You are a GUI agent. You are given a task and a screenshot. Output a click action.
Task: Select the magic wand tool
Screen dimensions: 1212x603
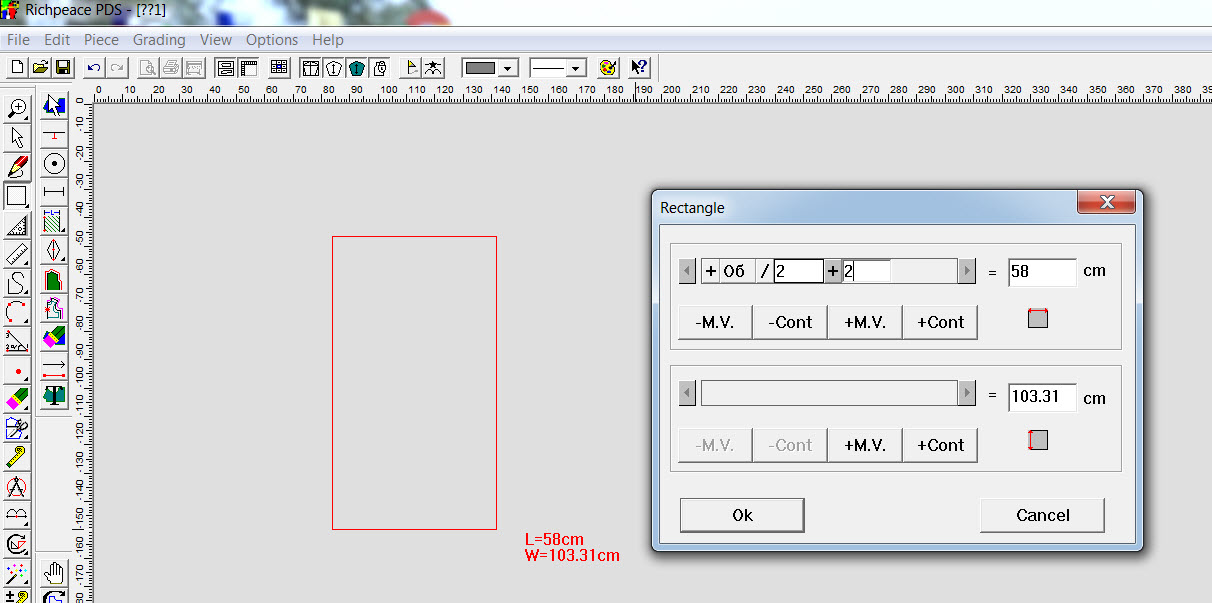17,574
